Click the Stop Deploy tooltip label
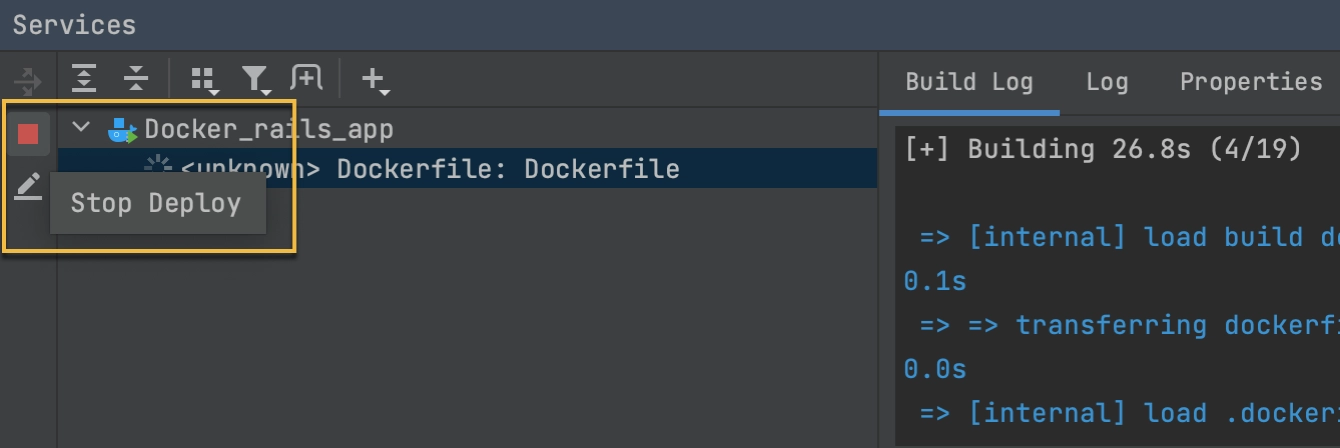 coord(156,203)
